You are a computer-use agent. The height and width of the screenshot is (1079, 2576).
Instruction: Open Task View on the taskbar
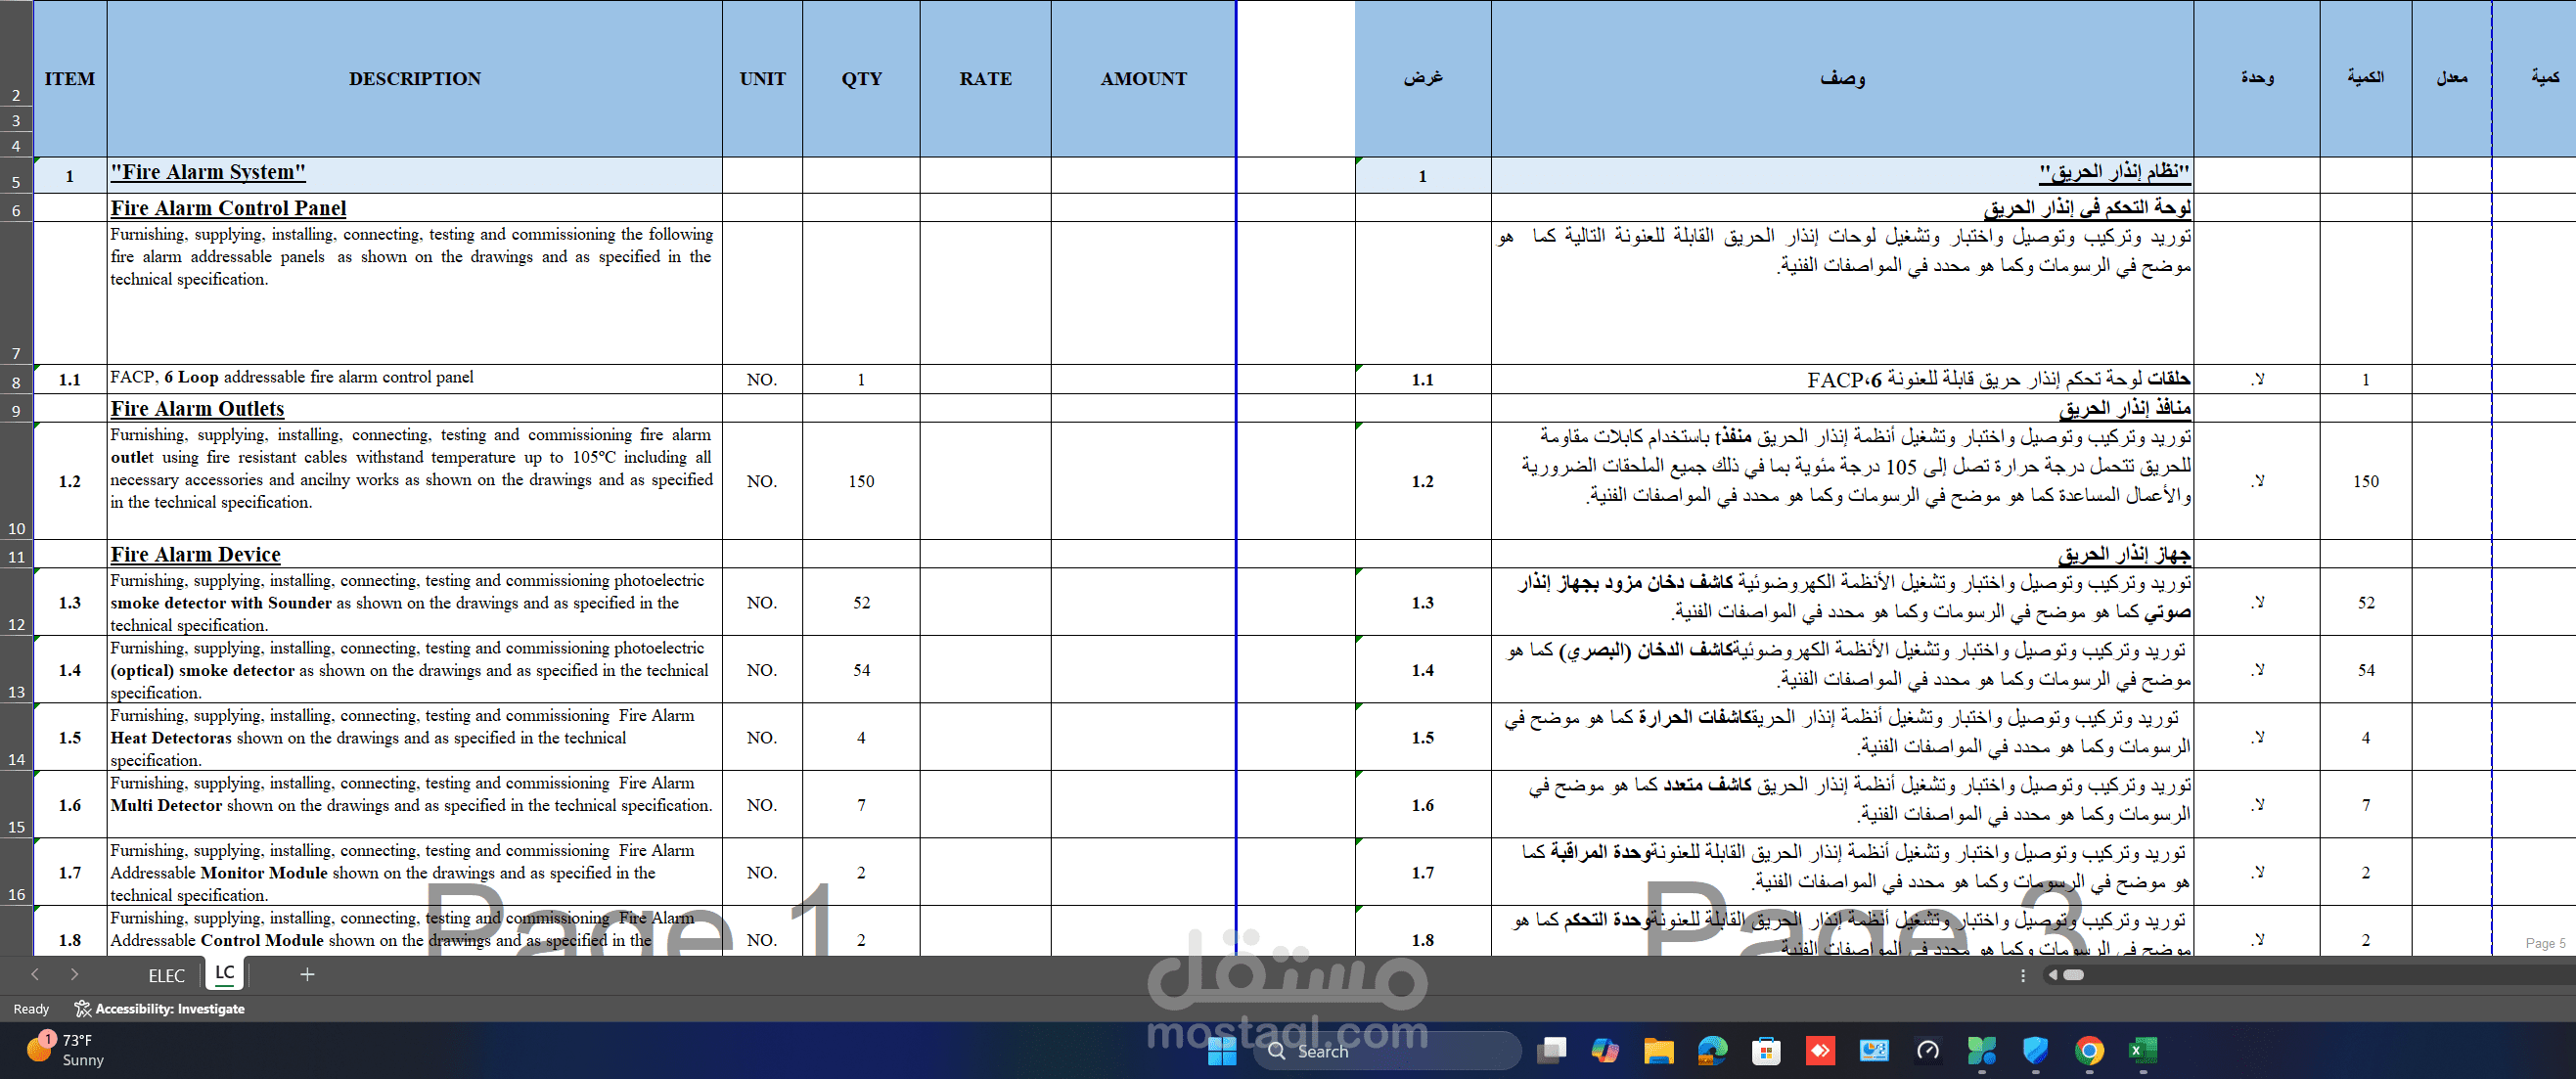[x=1552, y=1051]
